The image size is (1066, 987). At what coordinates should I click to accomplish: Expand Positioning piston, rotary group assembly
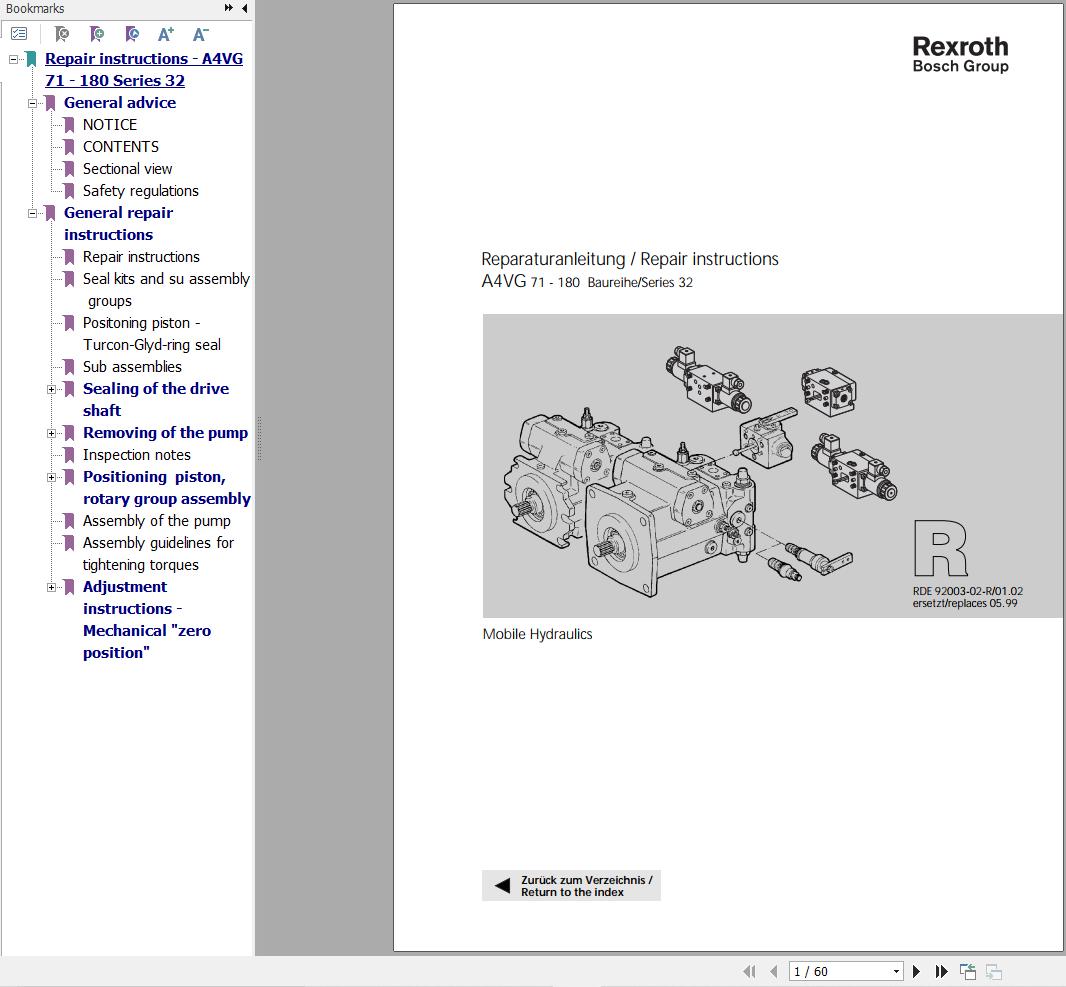coord(51,478)
